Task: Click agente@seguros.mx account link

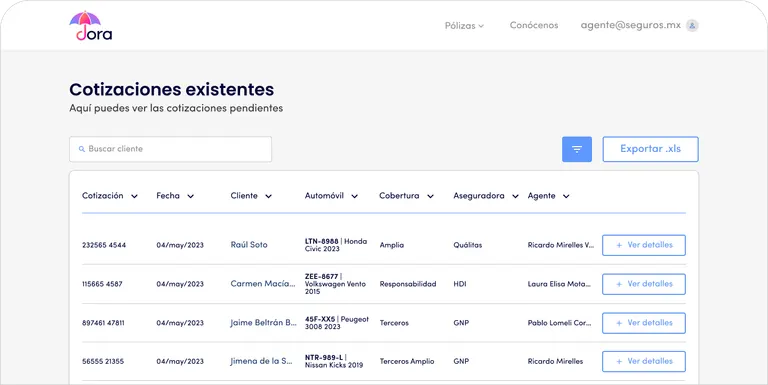Action: (631, 25)
